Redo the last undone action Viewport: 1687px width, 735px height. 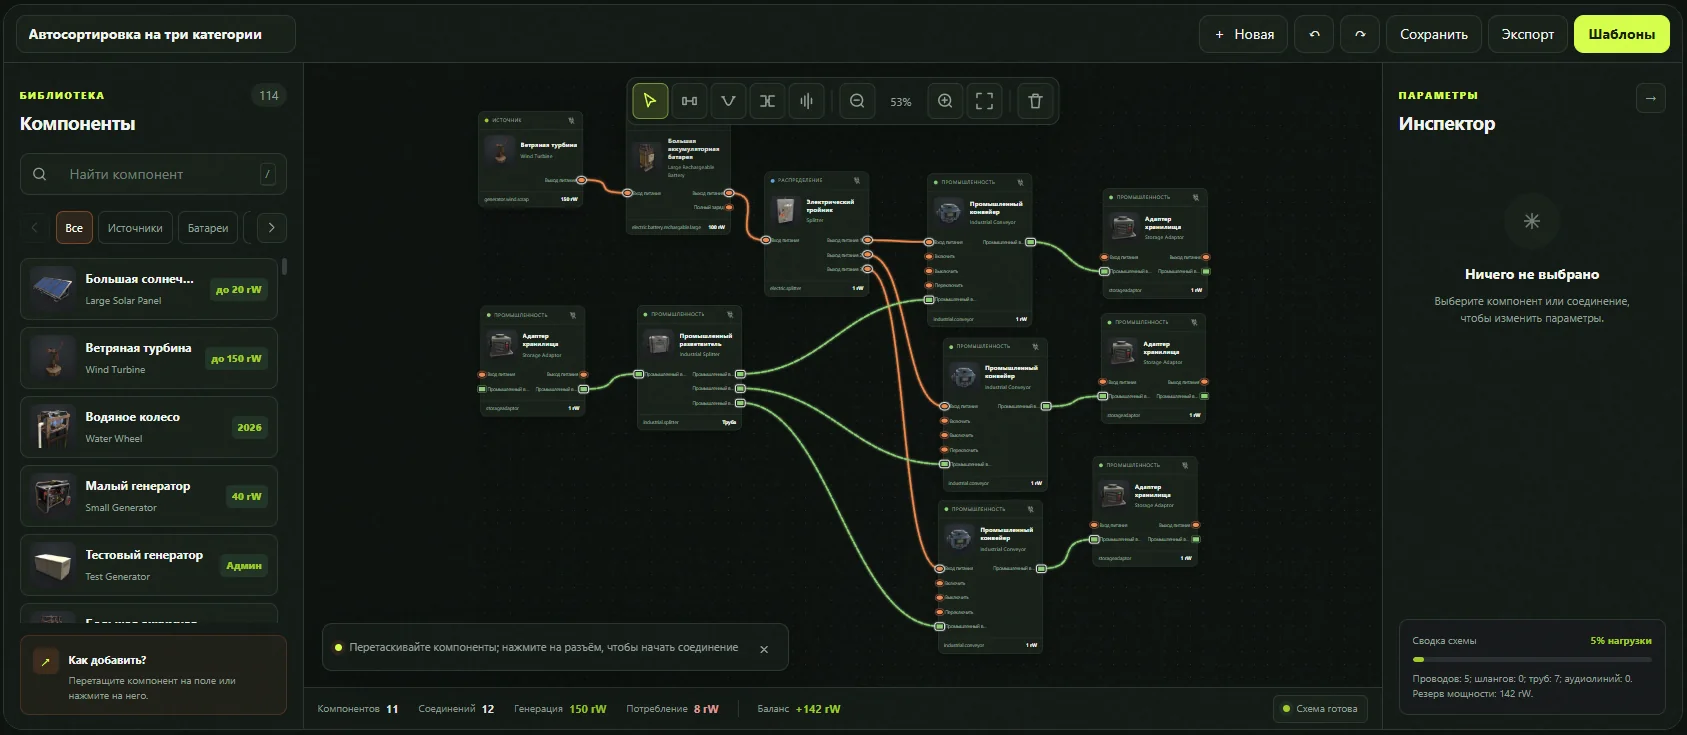click(x=1360, y=34)
